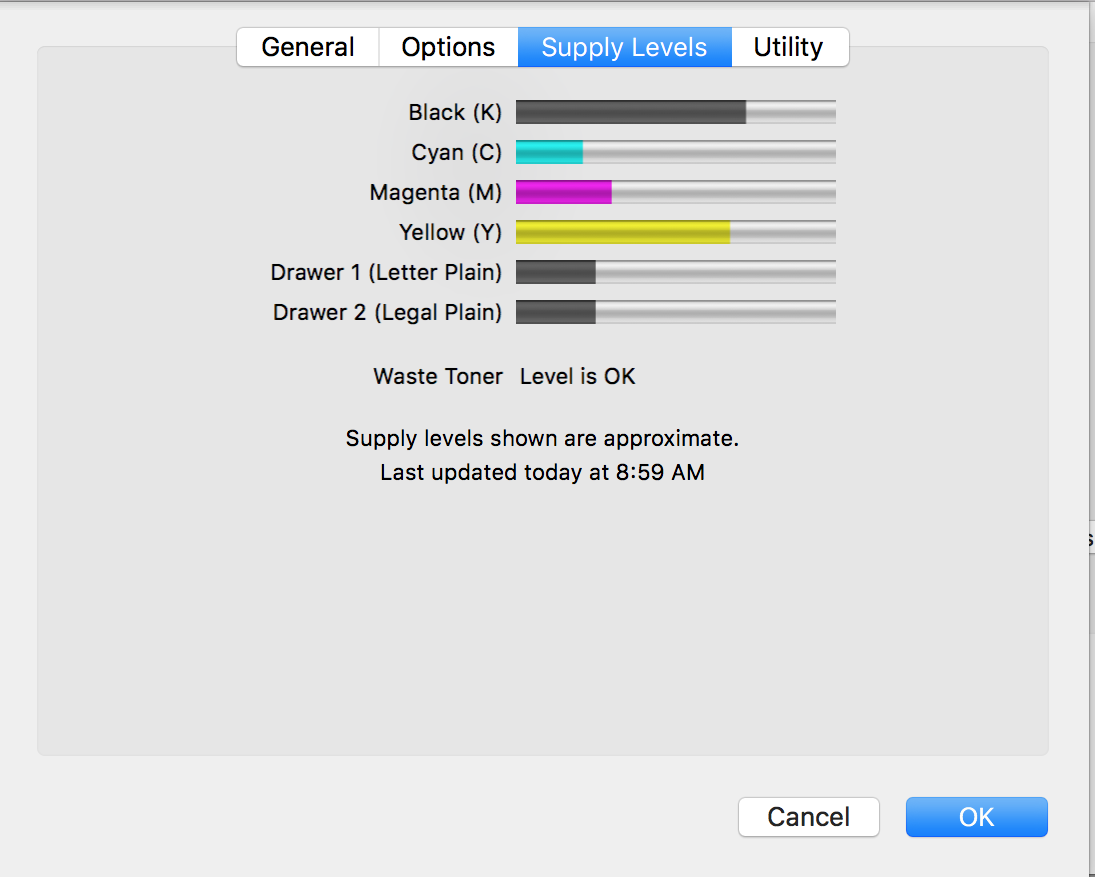Click the Drawer 1 paper level bar
This screenshot has height=877, width=1095.
[x=675, y=272]
